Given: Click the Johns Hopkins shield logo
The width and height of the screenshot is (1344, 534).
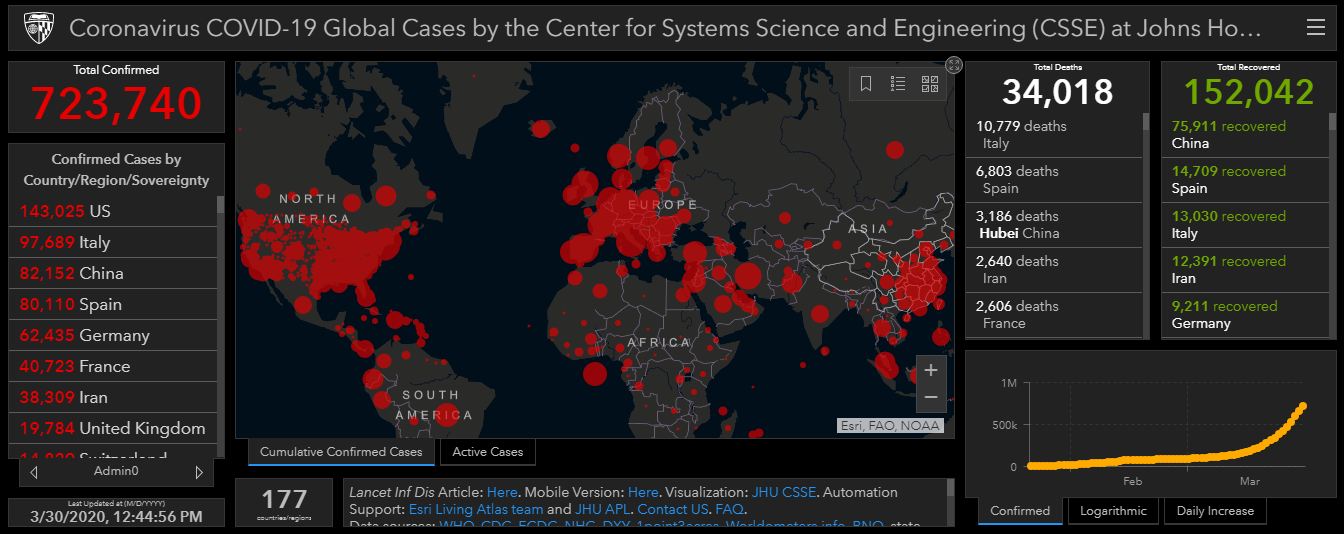Looking at the screenshot, I should pos(38,28).
